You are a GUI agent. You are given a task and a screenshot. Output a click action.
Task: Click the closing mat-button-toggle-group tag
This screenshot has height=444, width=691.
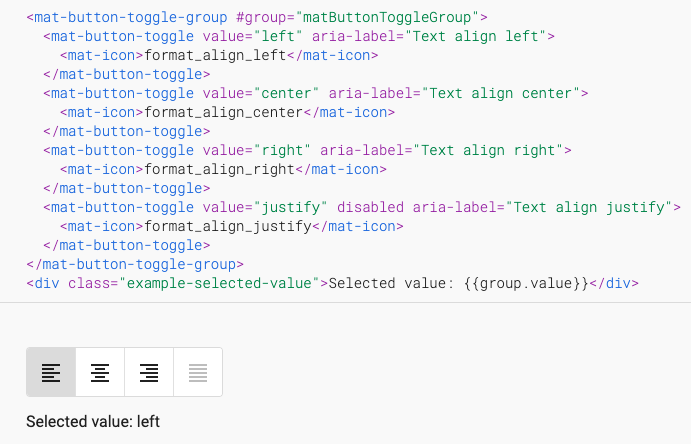tap(135, 264)
